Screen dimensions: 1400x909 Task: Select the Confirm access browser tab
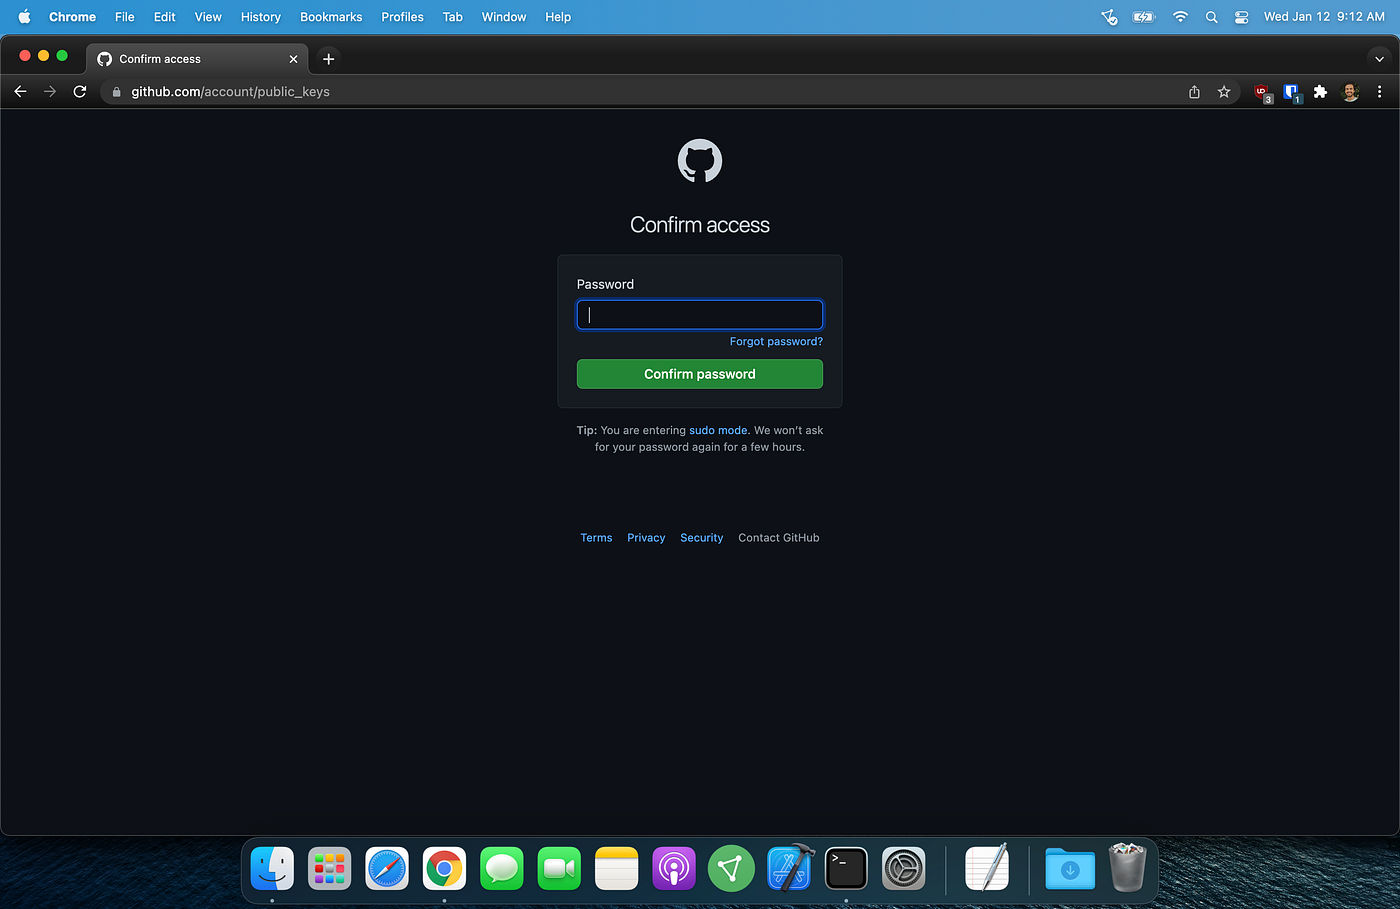(x=197, y=59)
